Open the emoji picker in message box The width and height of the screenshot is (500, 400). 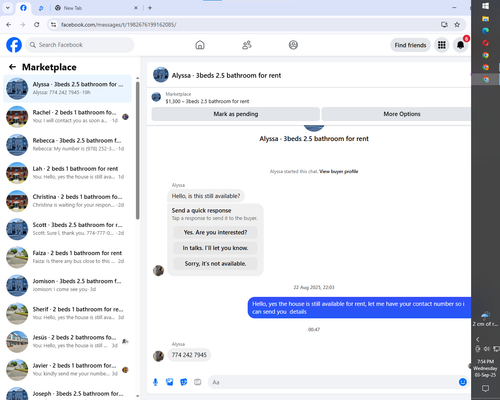[463, 382]
